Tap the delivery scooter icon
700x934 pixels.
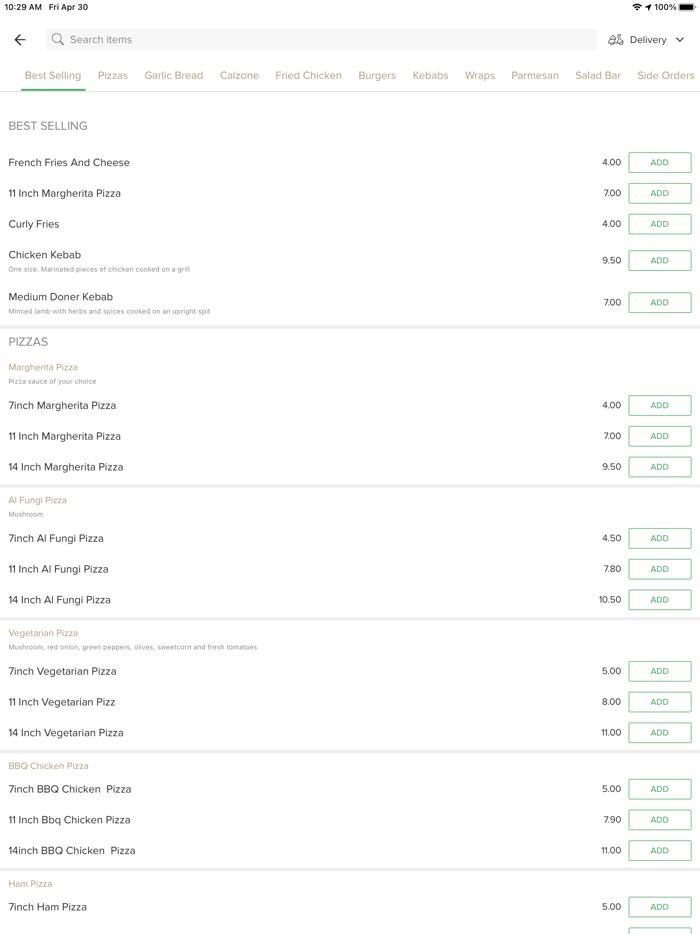point(616,40)
